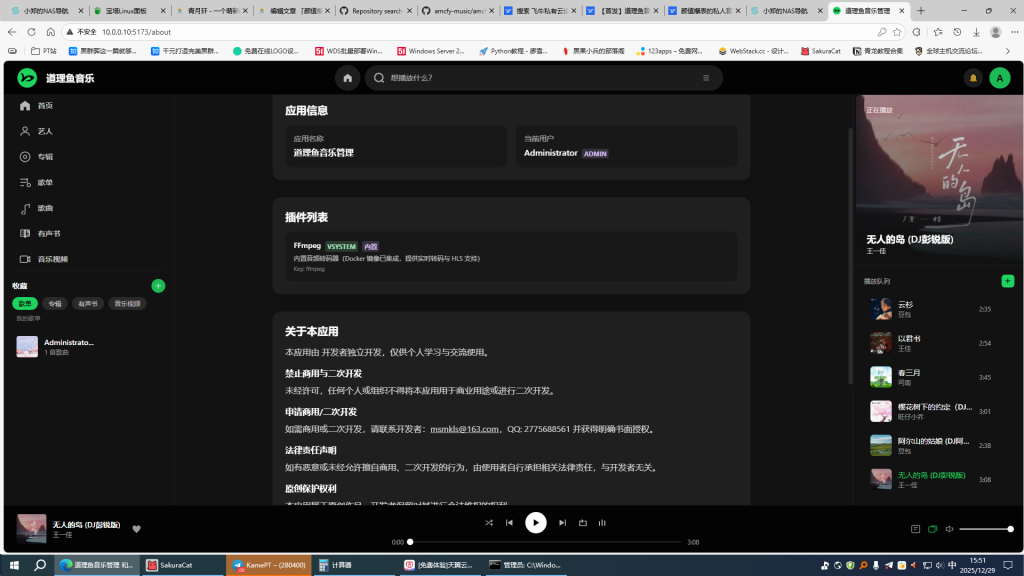Image resolution: width=1024 pixels, height=576 pixels.
Task: Click the msmkls@163.com email link
Action: point(464,429)
